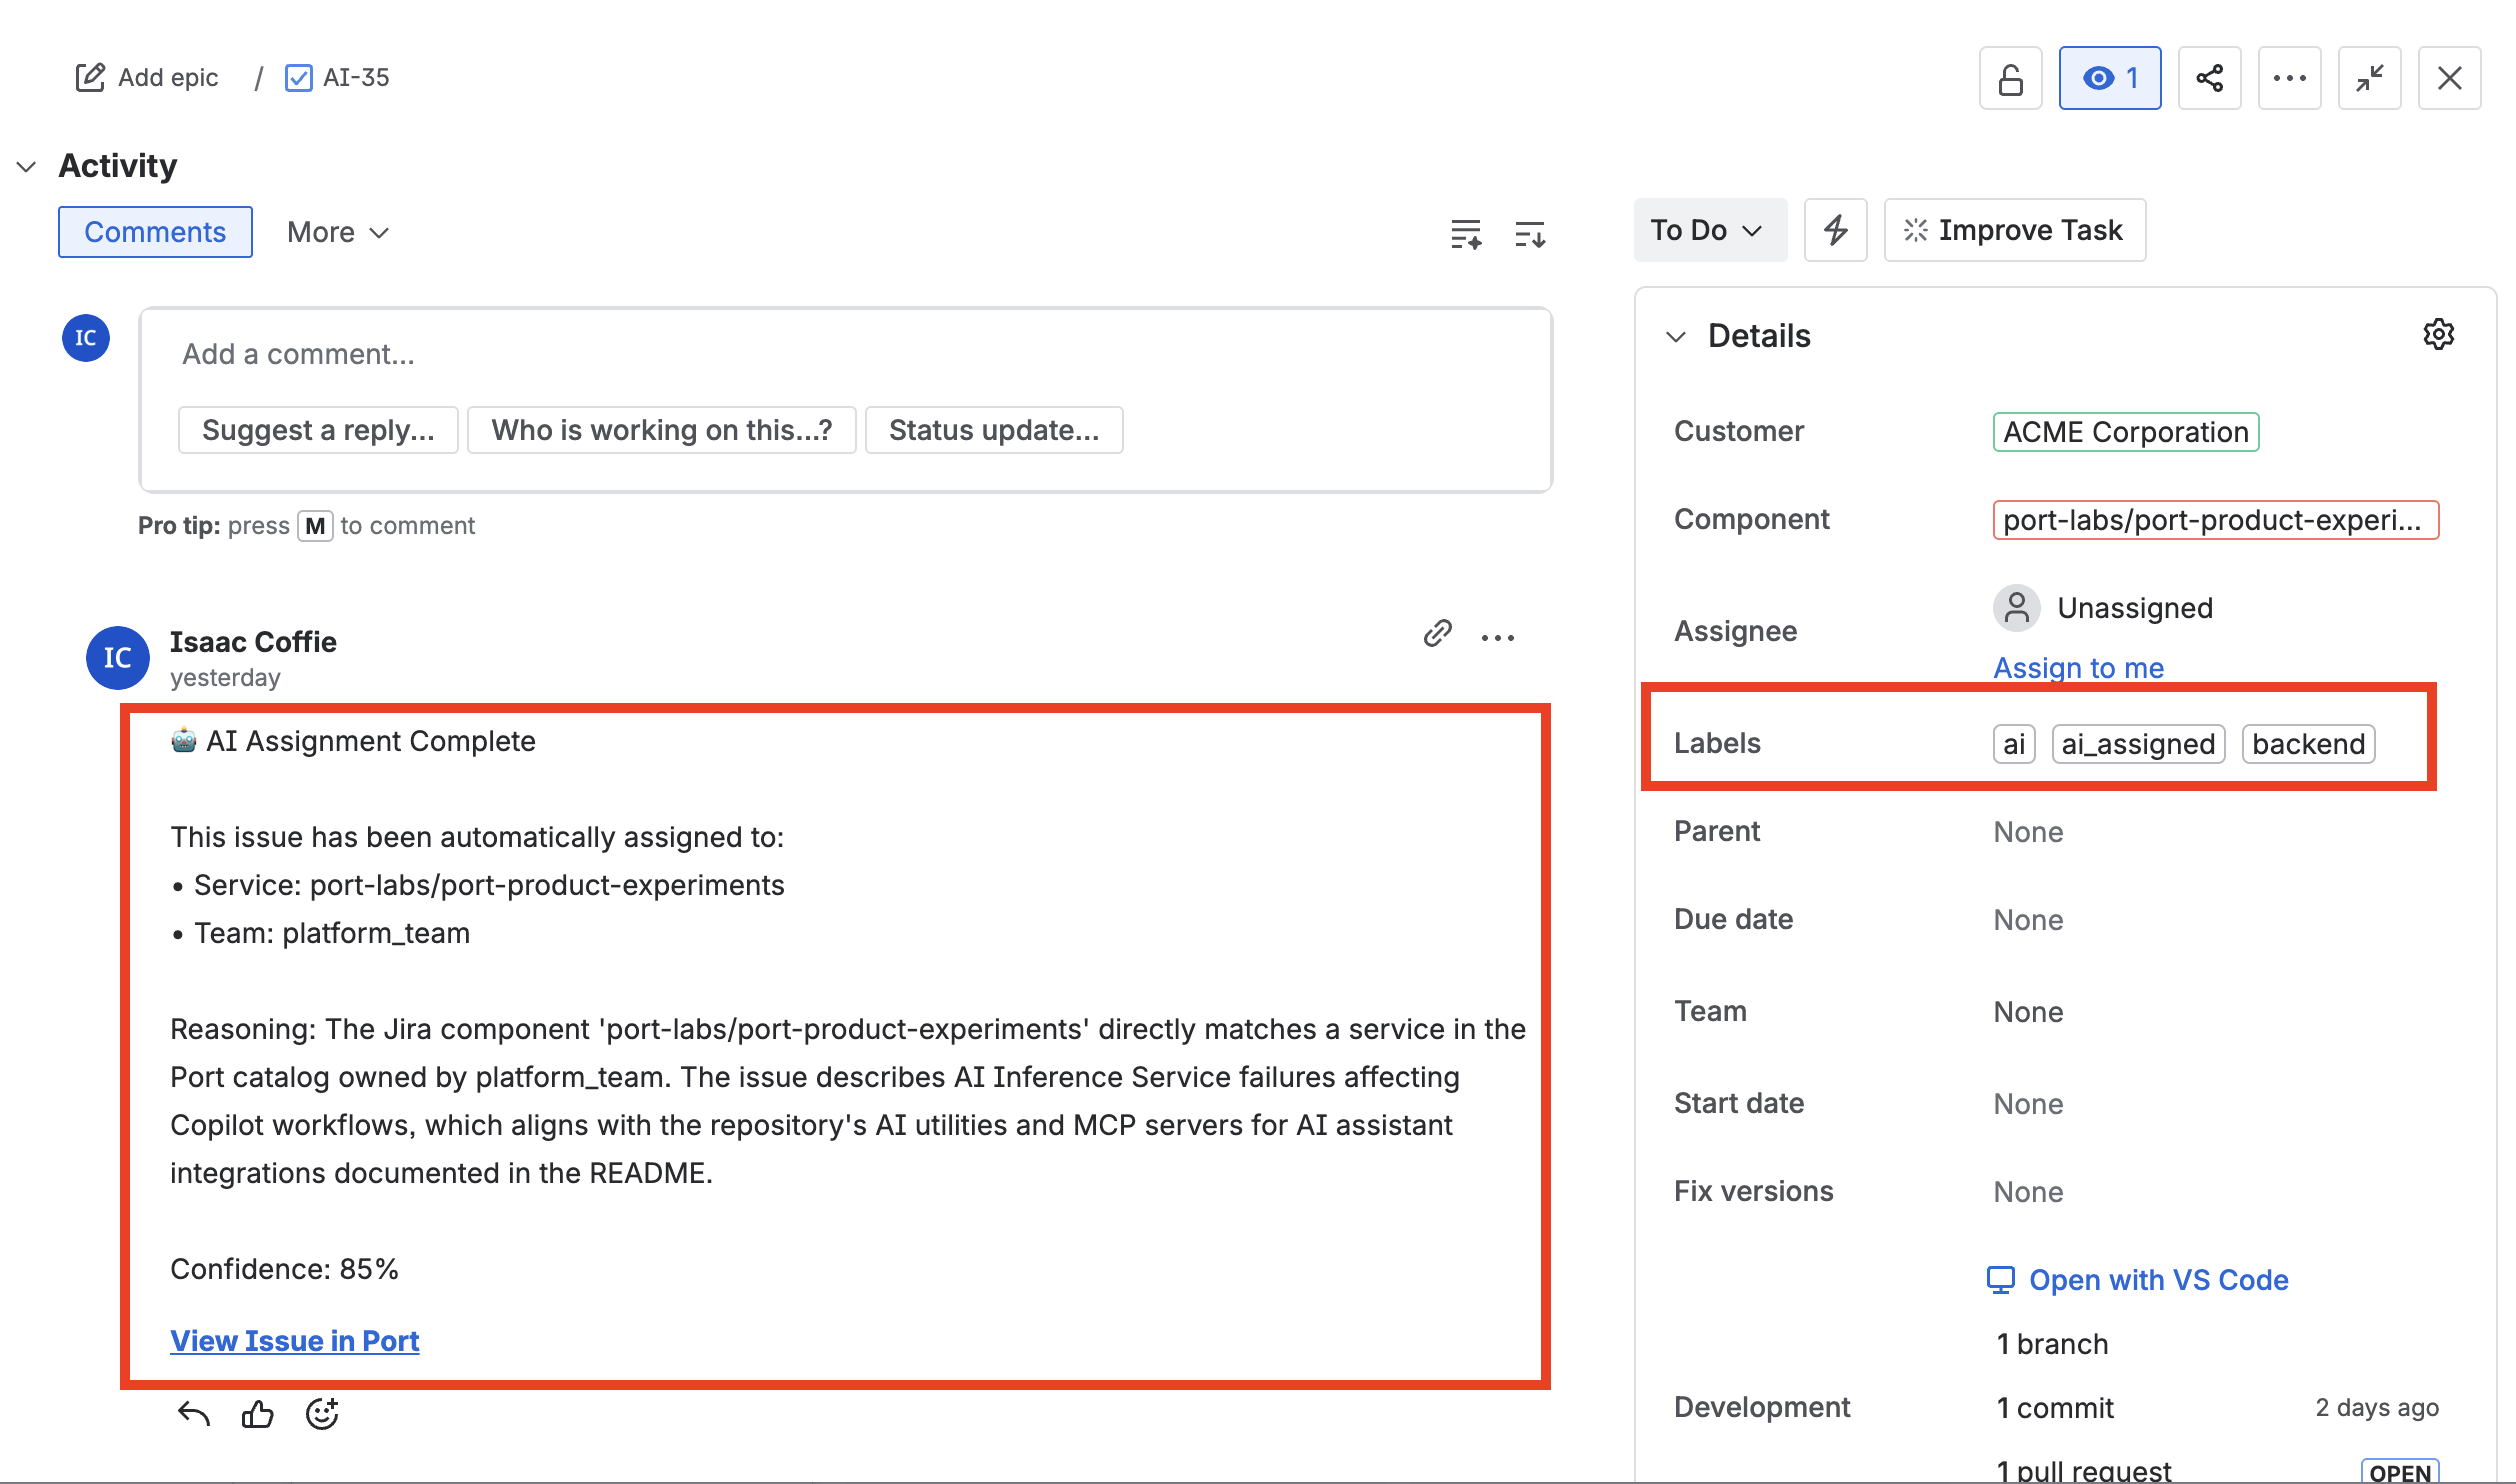The height and width of the screenshot is (1484, 2516).
Task: Click the Add a comment field
Action: (845, 354)
